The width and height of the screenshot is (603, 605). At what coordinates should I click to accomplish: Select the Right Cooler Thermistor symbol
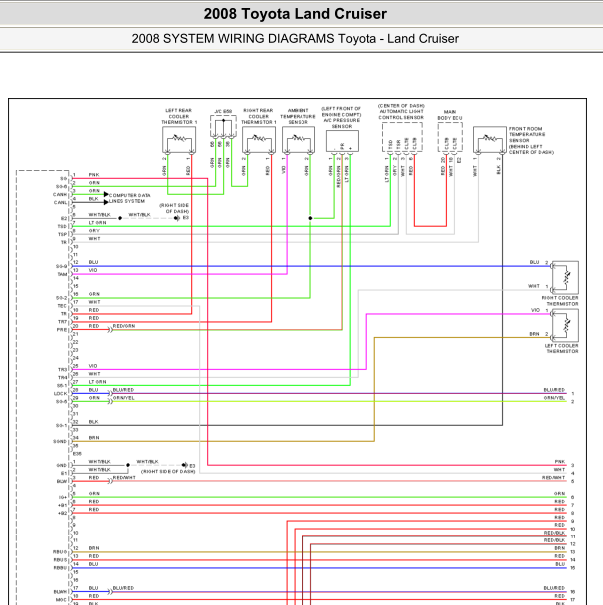[x=565, y=277]
